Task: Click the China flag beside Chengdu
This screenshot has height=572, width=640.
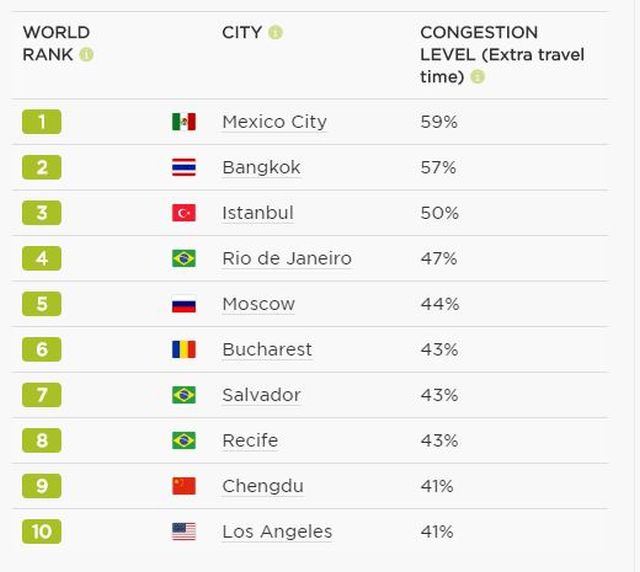Action: [x=183, y=486]
